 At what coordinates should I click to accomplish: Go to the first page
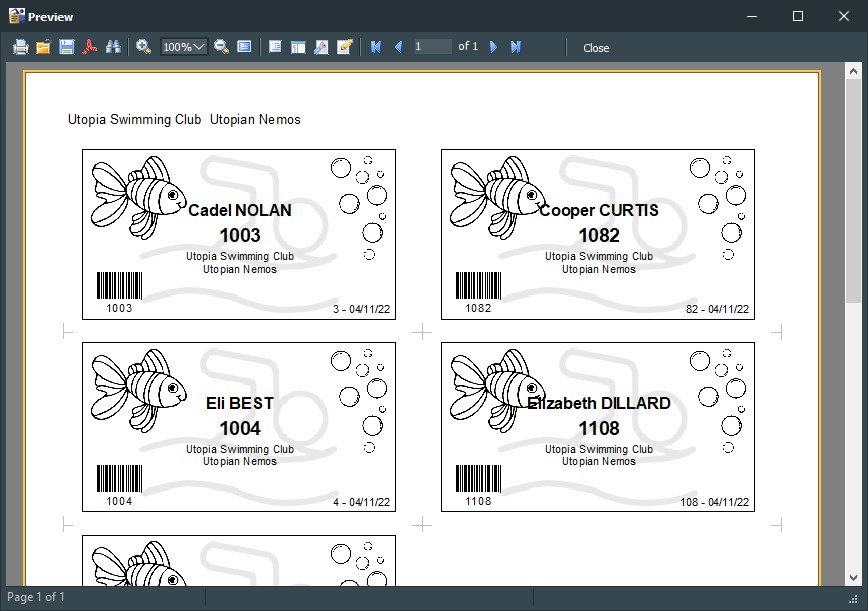click(x=376, y=47)
